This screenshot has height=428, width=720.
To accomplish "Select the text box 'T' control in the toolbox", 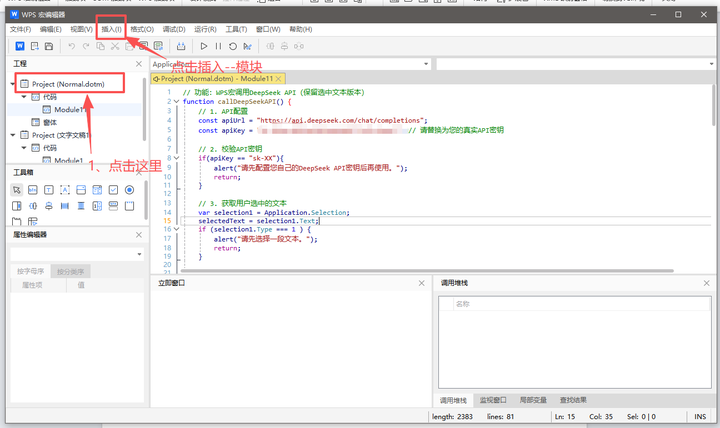I will pyautogui.click(x=49, y=190).
